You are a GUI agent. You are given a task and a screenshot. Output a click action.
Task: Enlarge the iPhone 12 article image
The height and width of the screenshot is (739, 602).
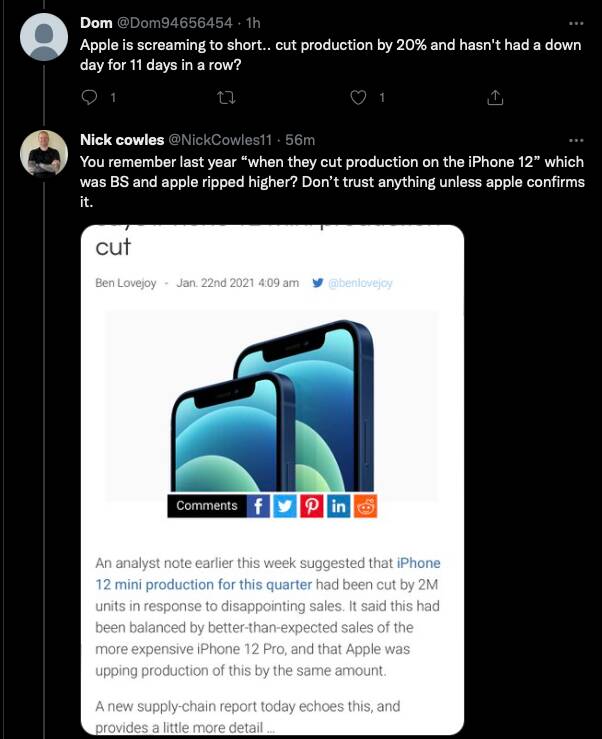(271, 400)
